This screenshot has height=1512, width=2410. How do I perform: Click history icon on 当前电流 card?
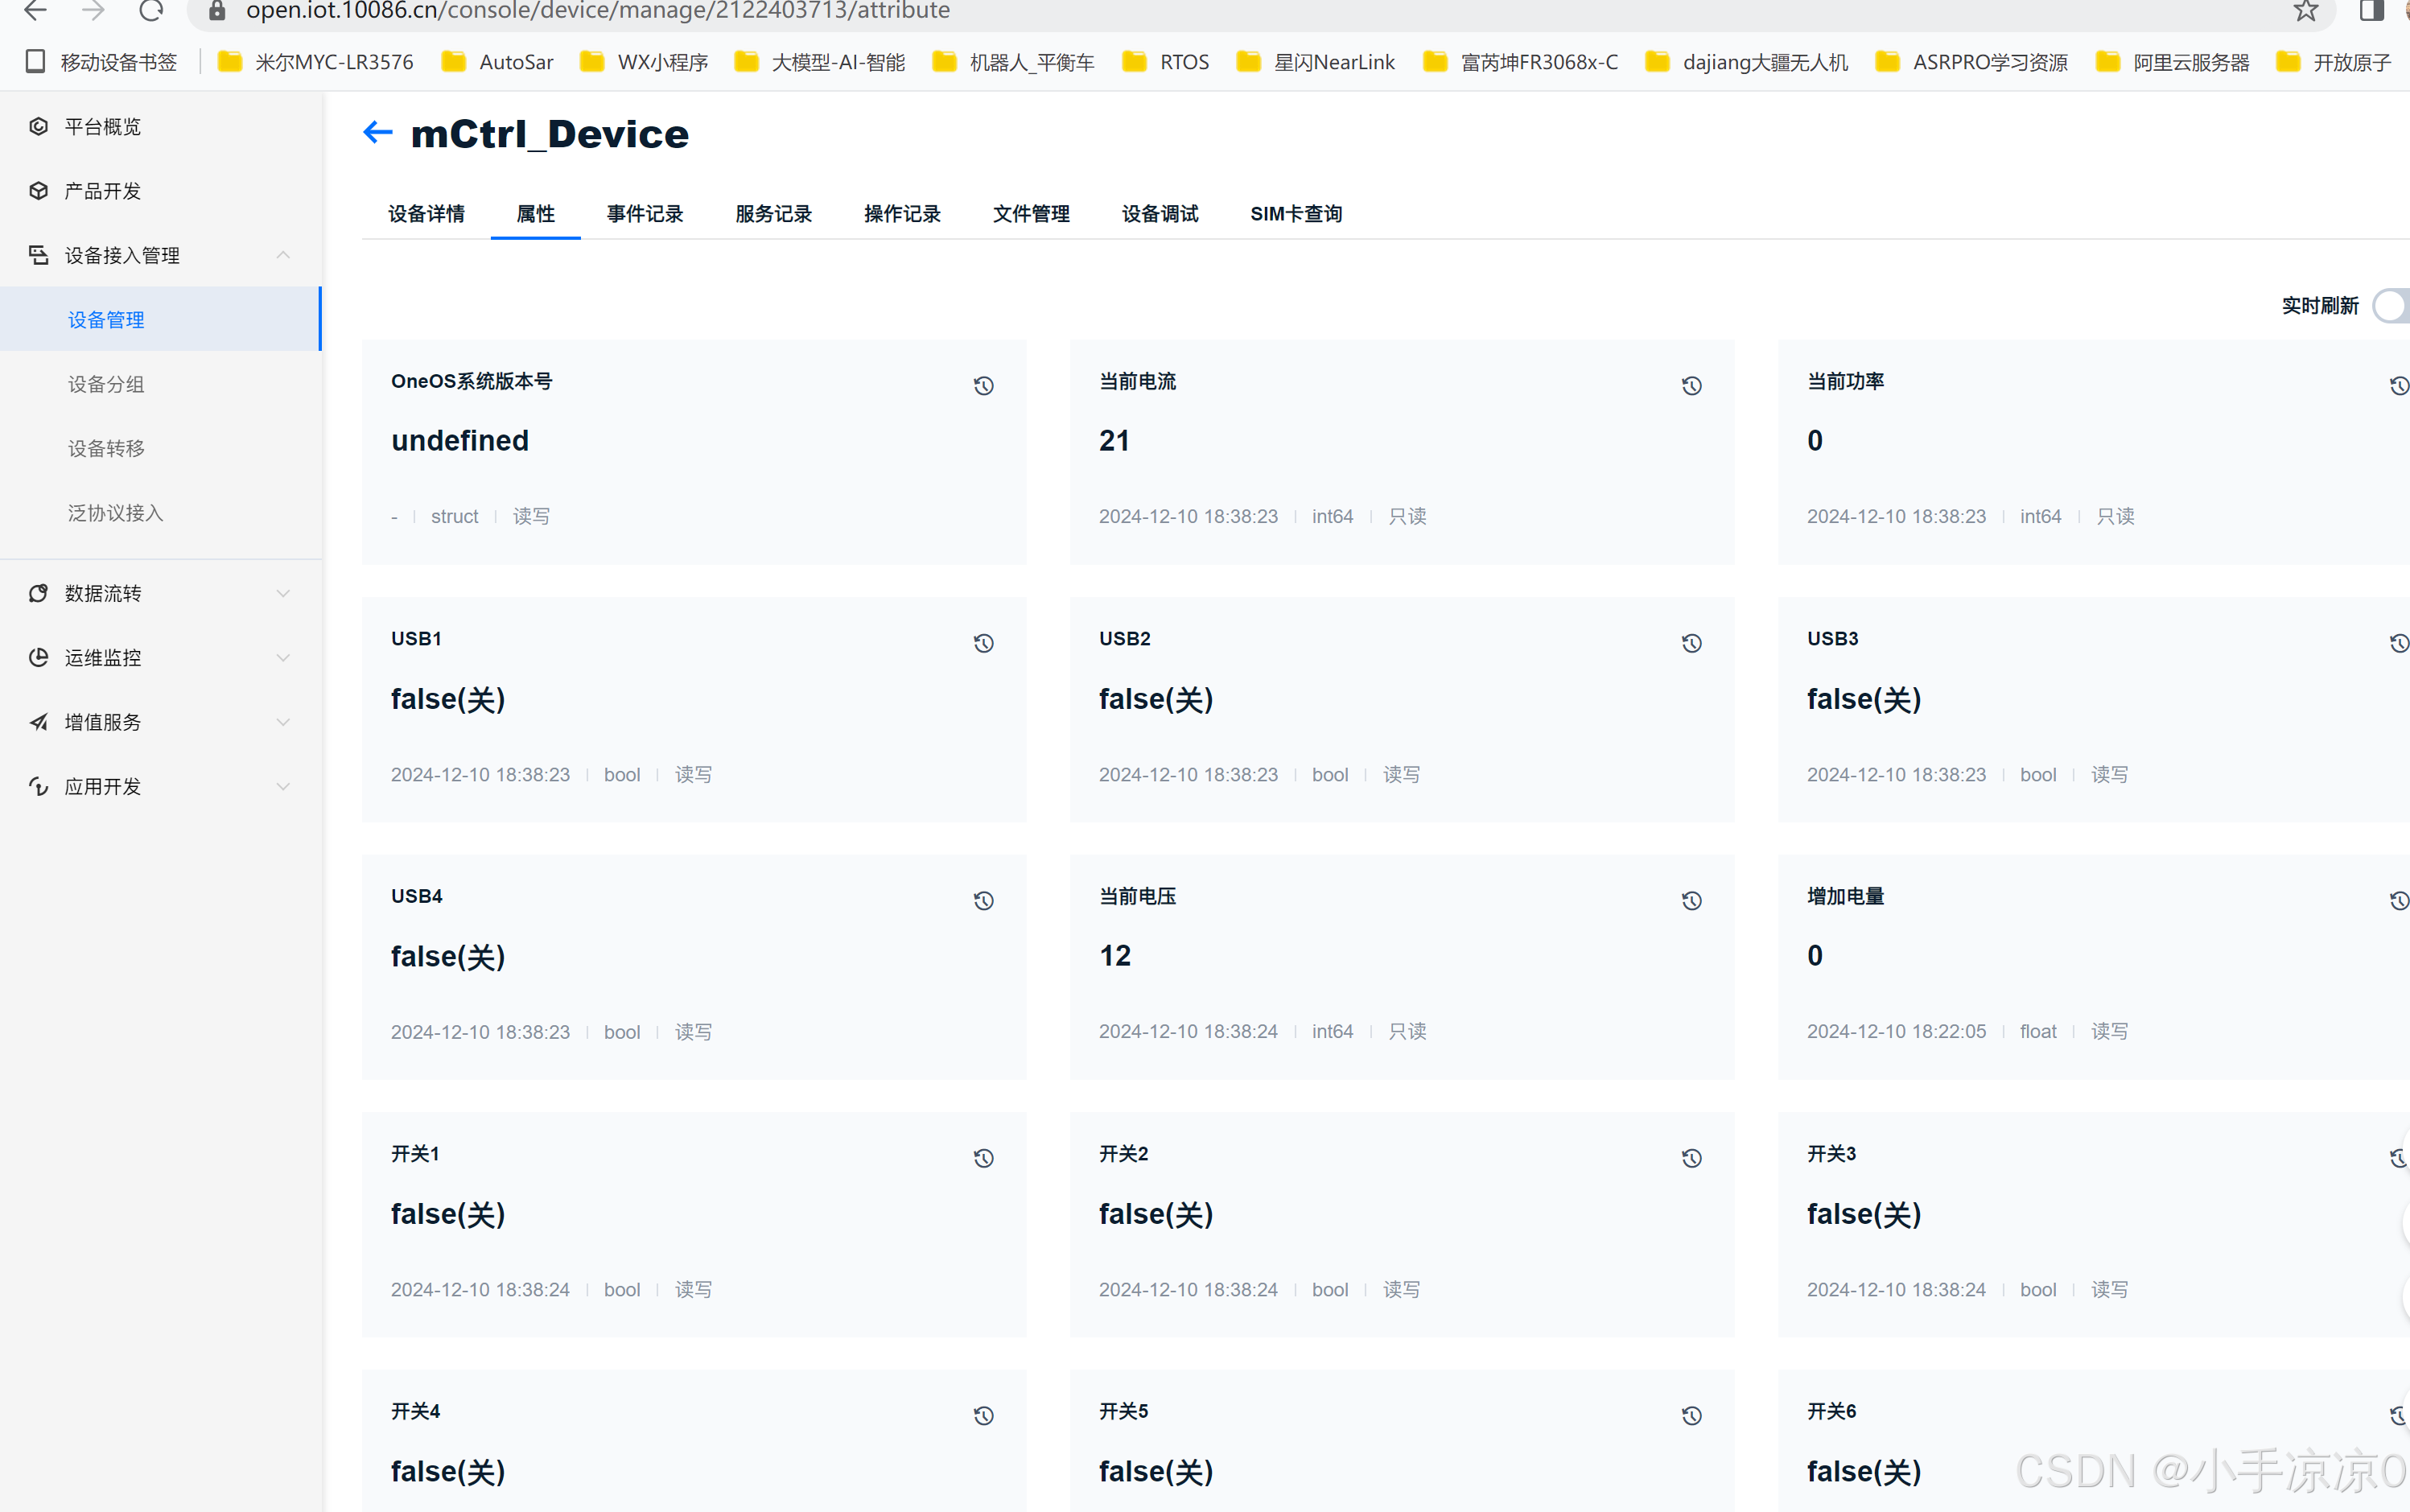[1691, 386]
